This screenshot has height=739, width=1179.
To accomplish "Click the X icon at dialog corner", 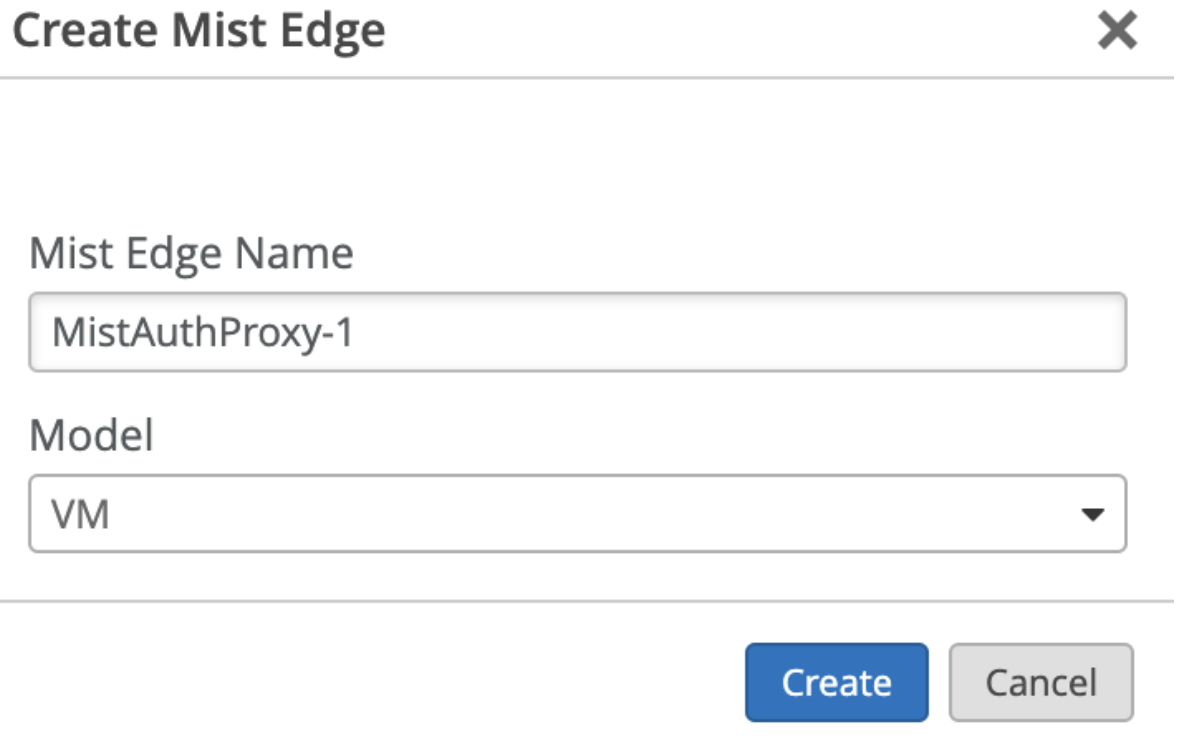I will (x=1117, y=33).
